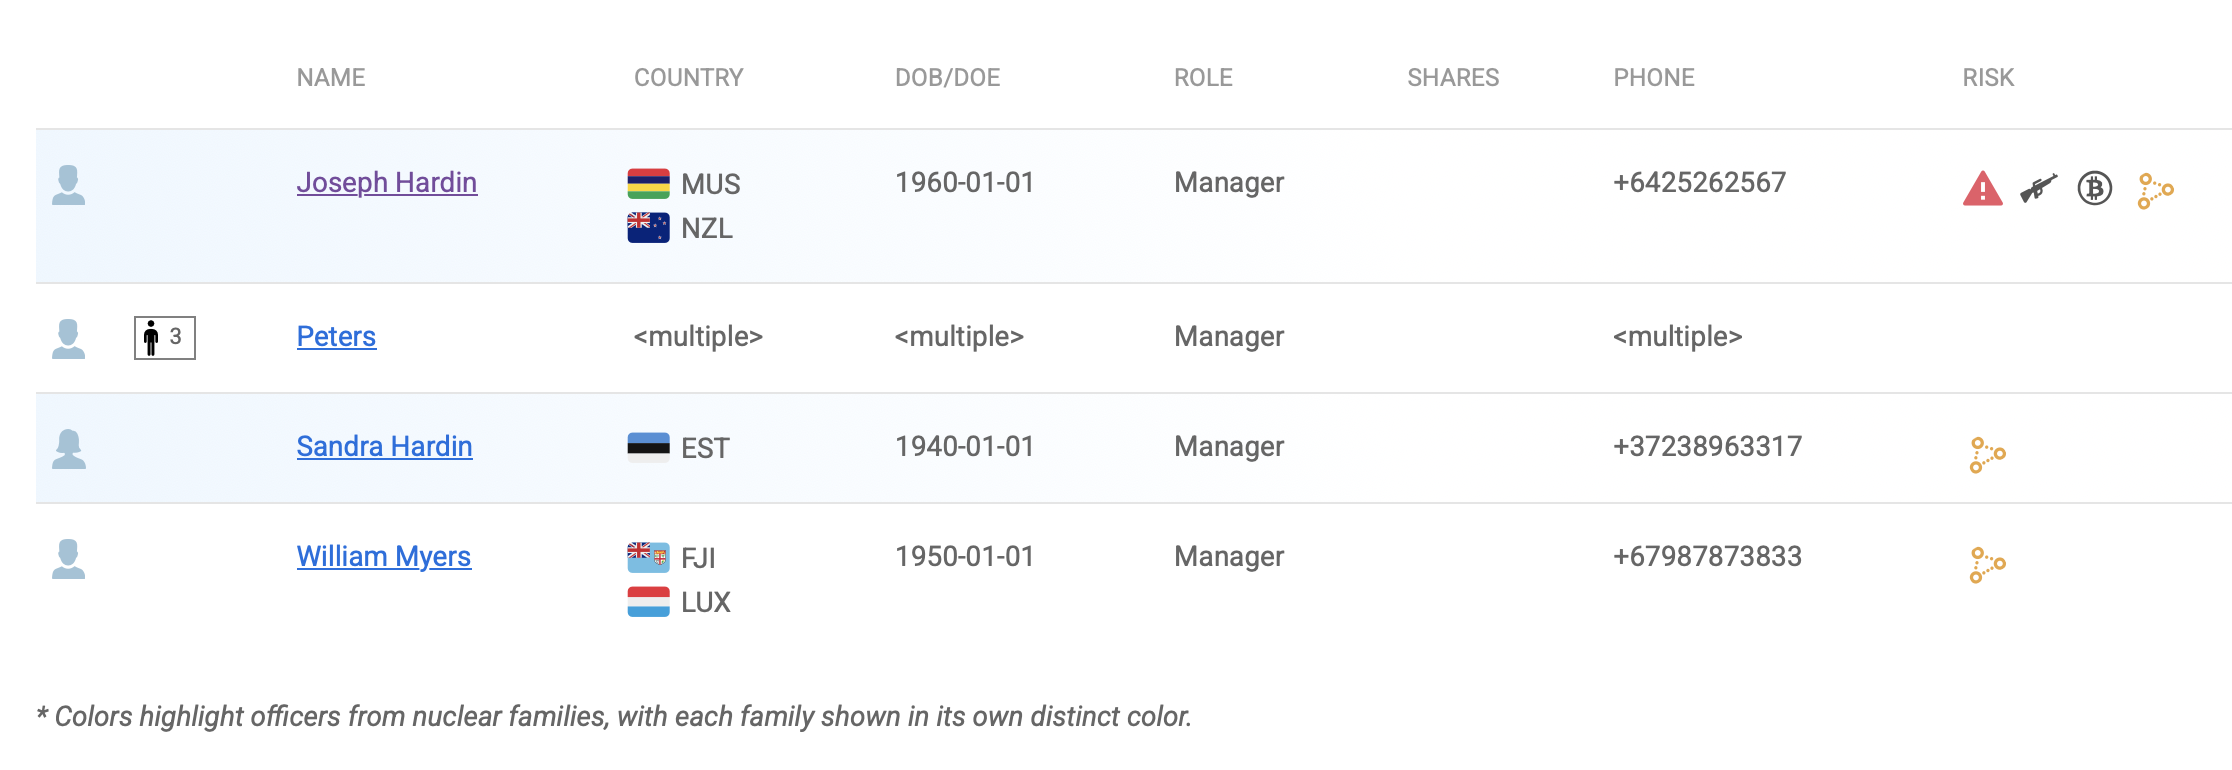2232x770 pixels.
Task: Click the red warning triangle for Joseph Hardin
Action: [x=1982, y=188]
